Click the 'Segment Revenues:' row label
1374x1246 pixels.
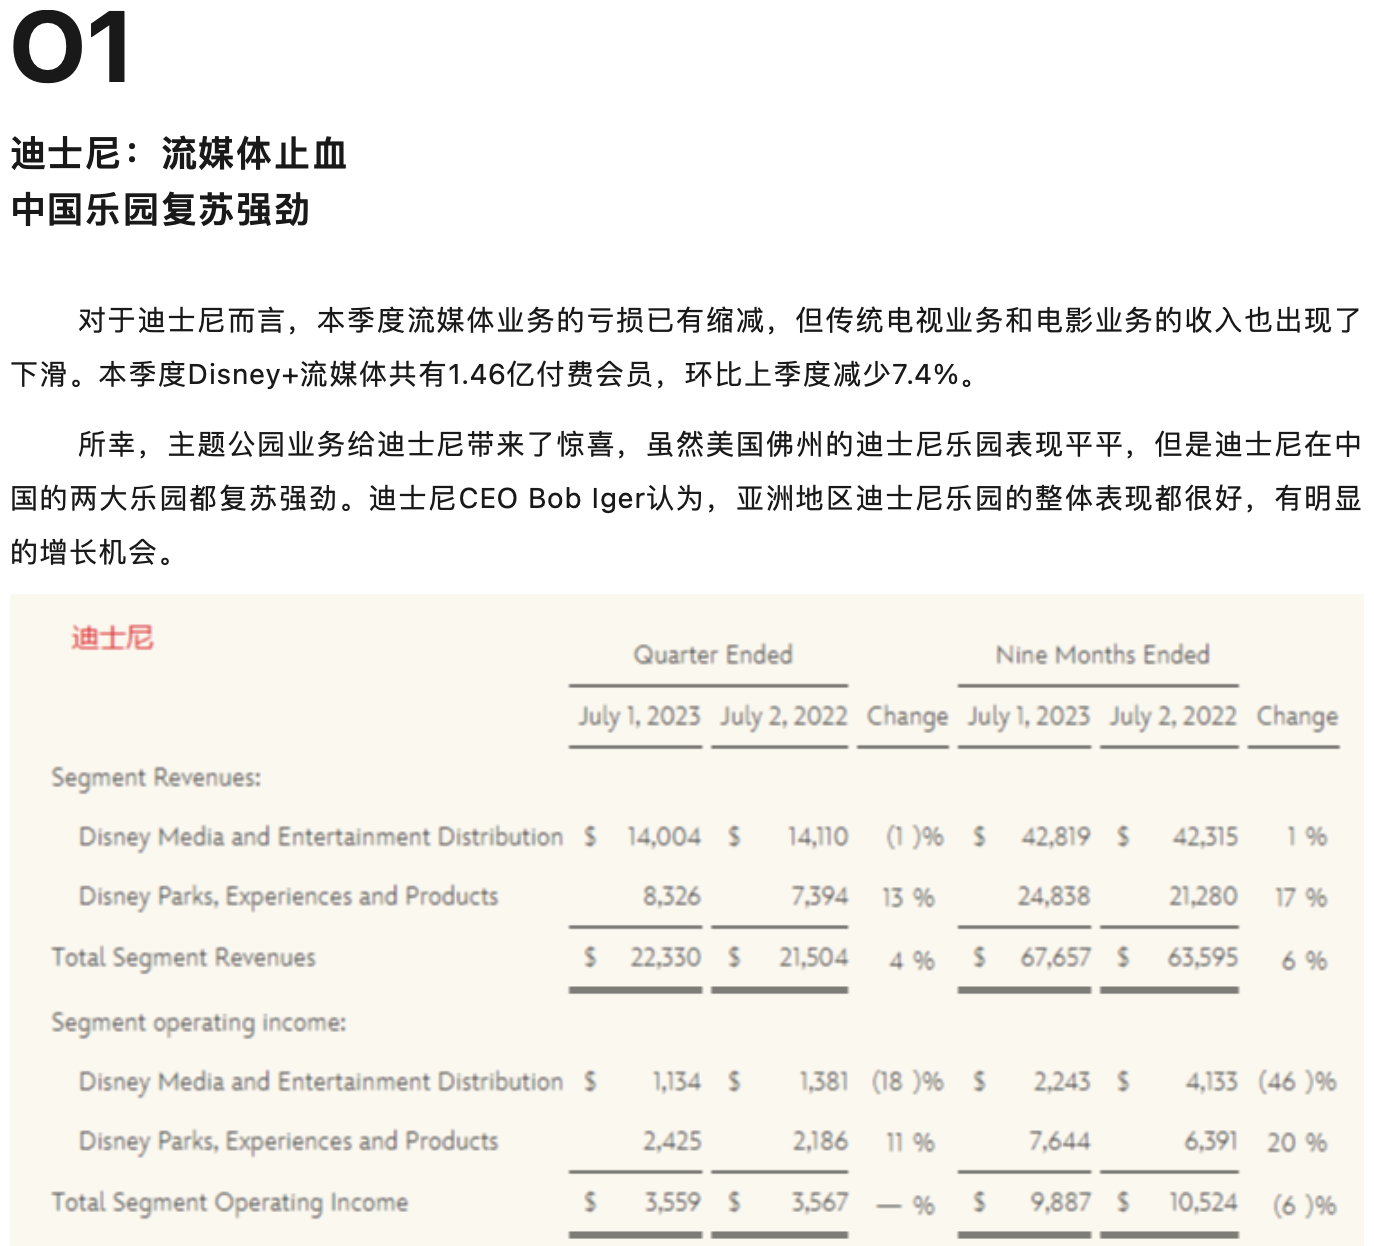tap(156, 778)
